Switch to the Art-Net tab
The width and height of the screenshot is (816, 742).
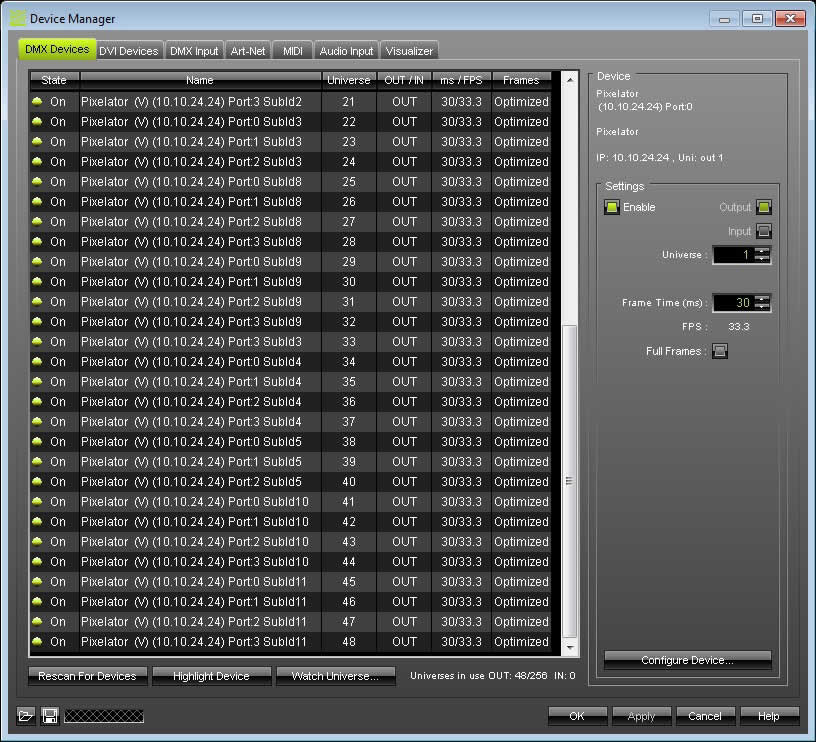[250, 51]
